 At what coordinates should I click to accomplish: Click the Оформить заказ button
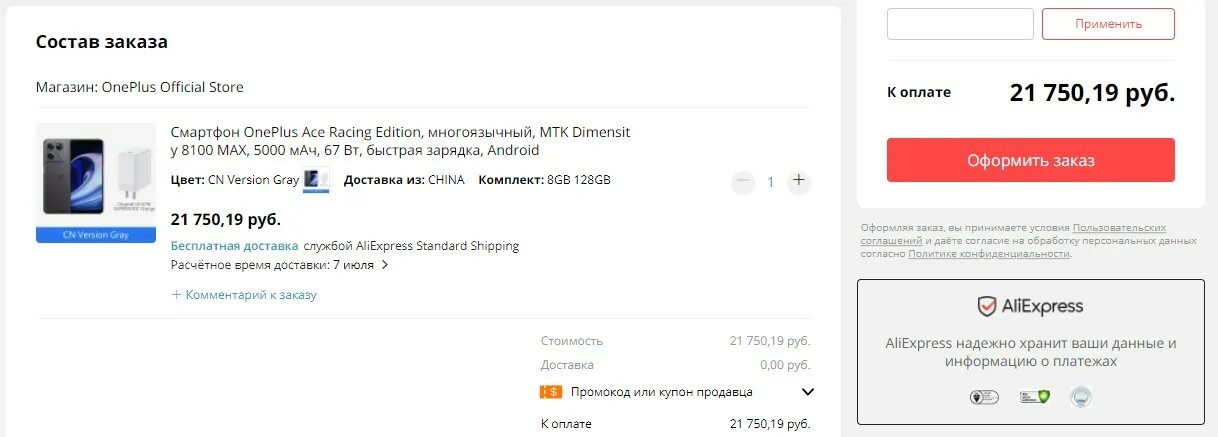[x=1030, y=160]
